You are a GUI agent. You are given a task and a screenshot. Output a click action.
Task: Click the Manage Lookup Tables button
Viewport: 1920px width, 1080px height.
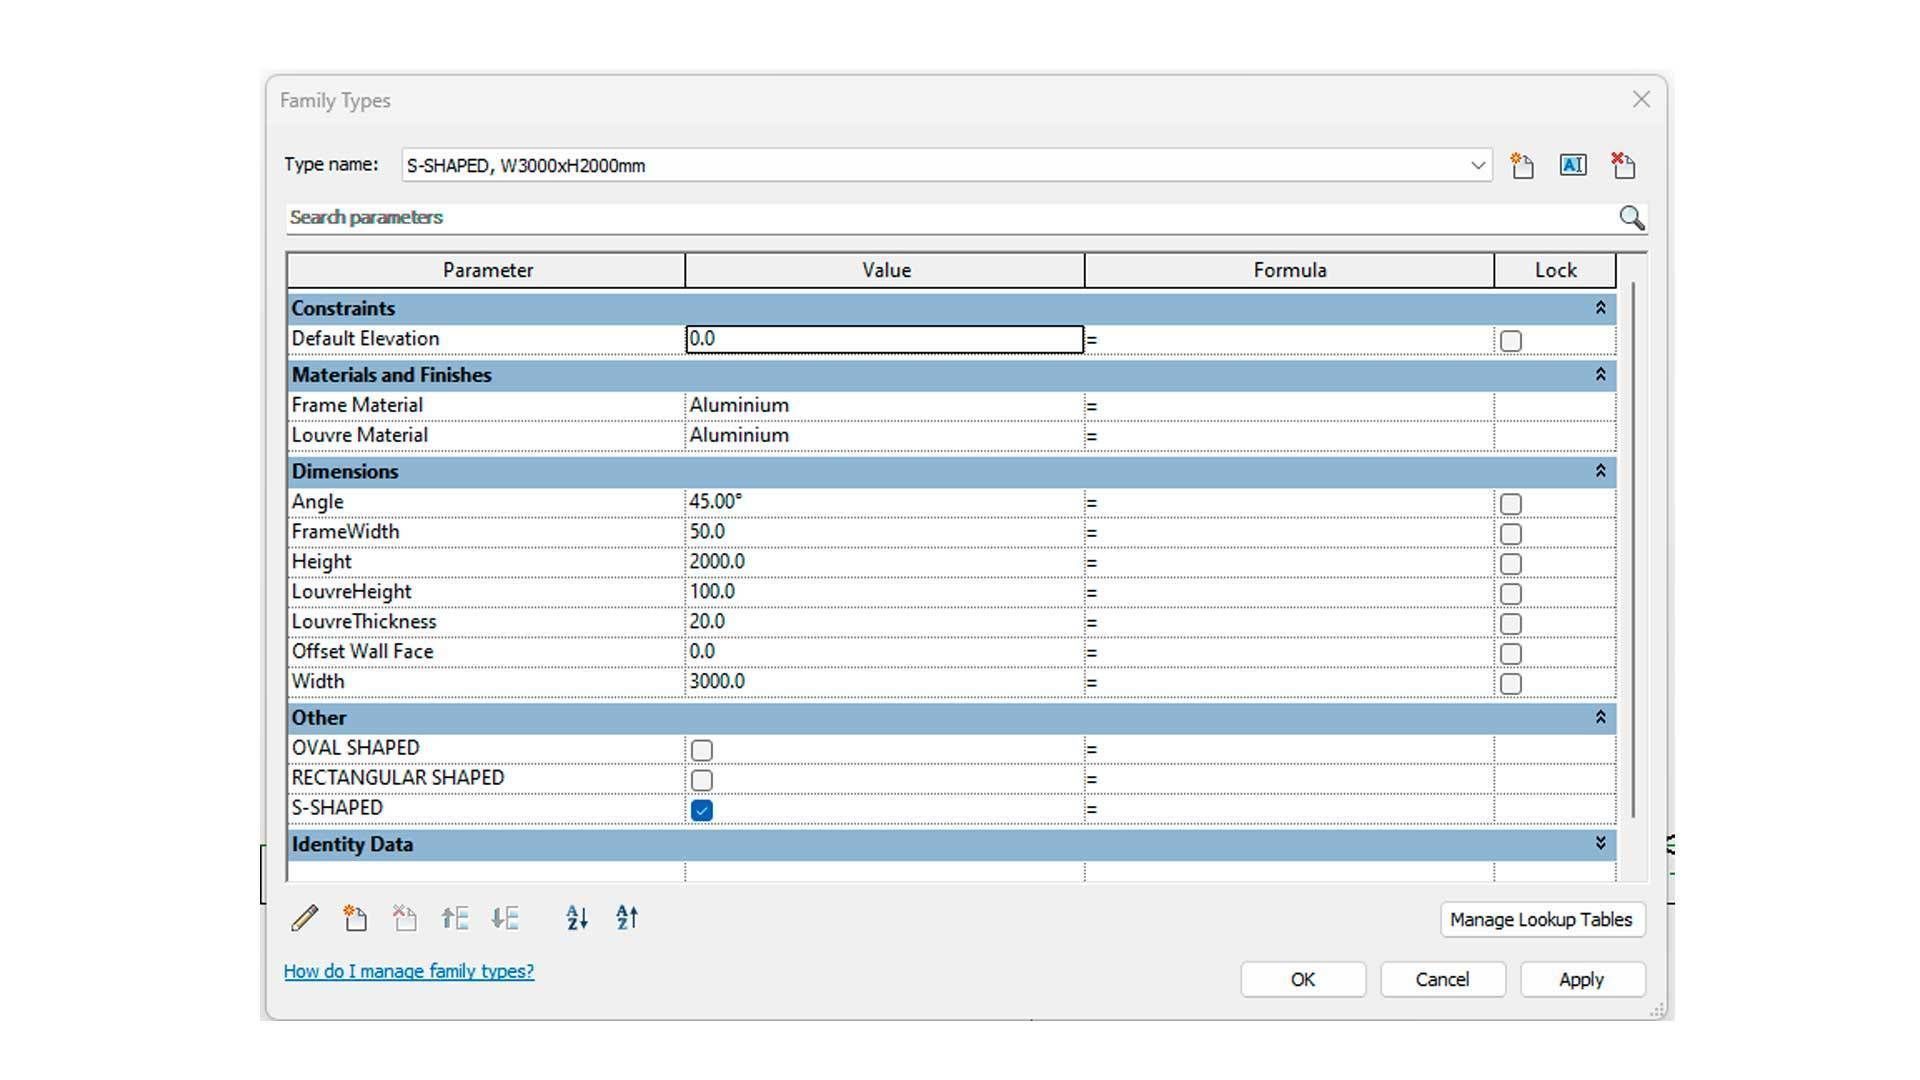click(1541, 919)
